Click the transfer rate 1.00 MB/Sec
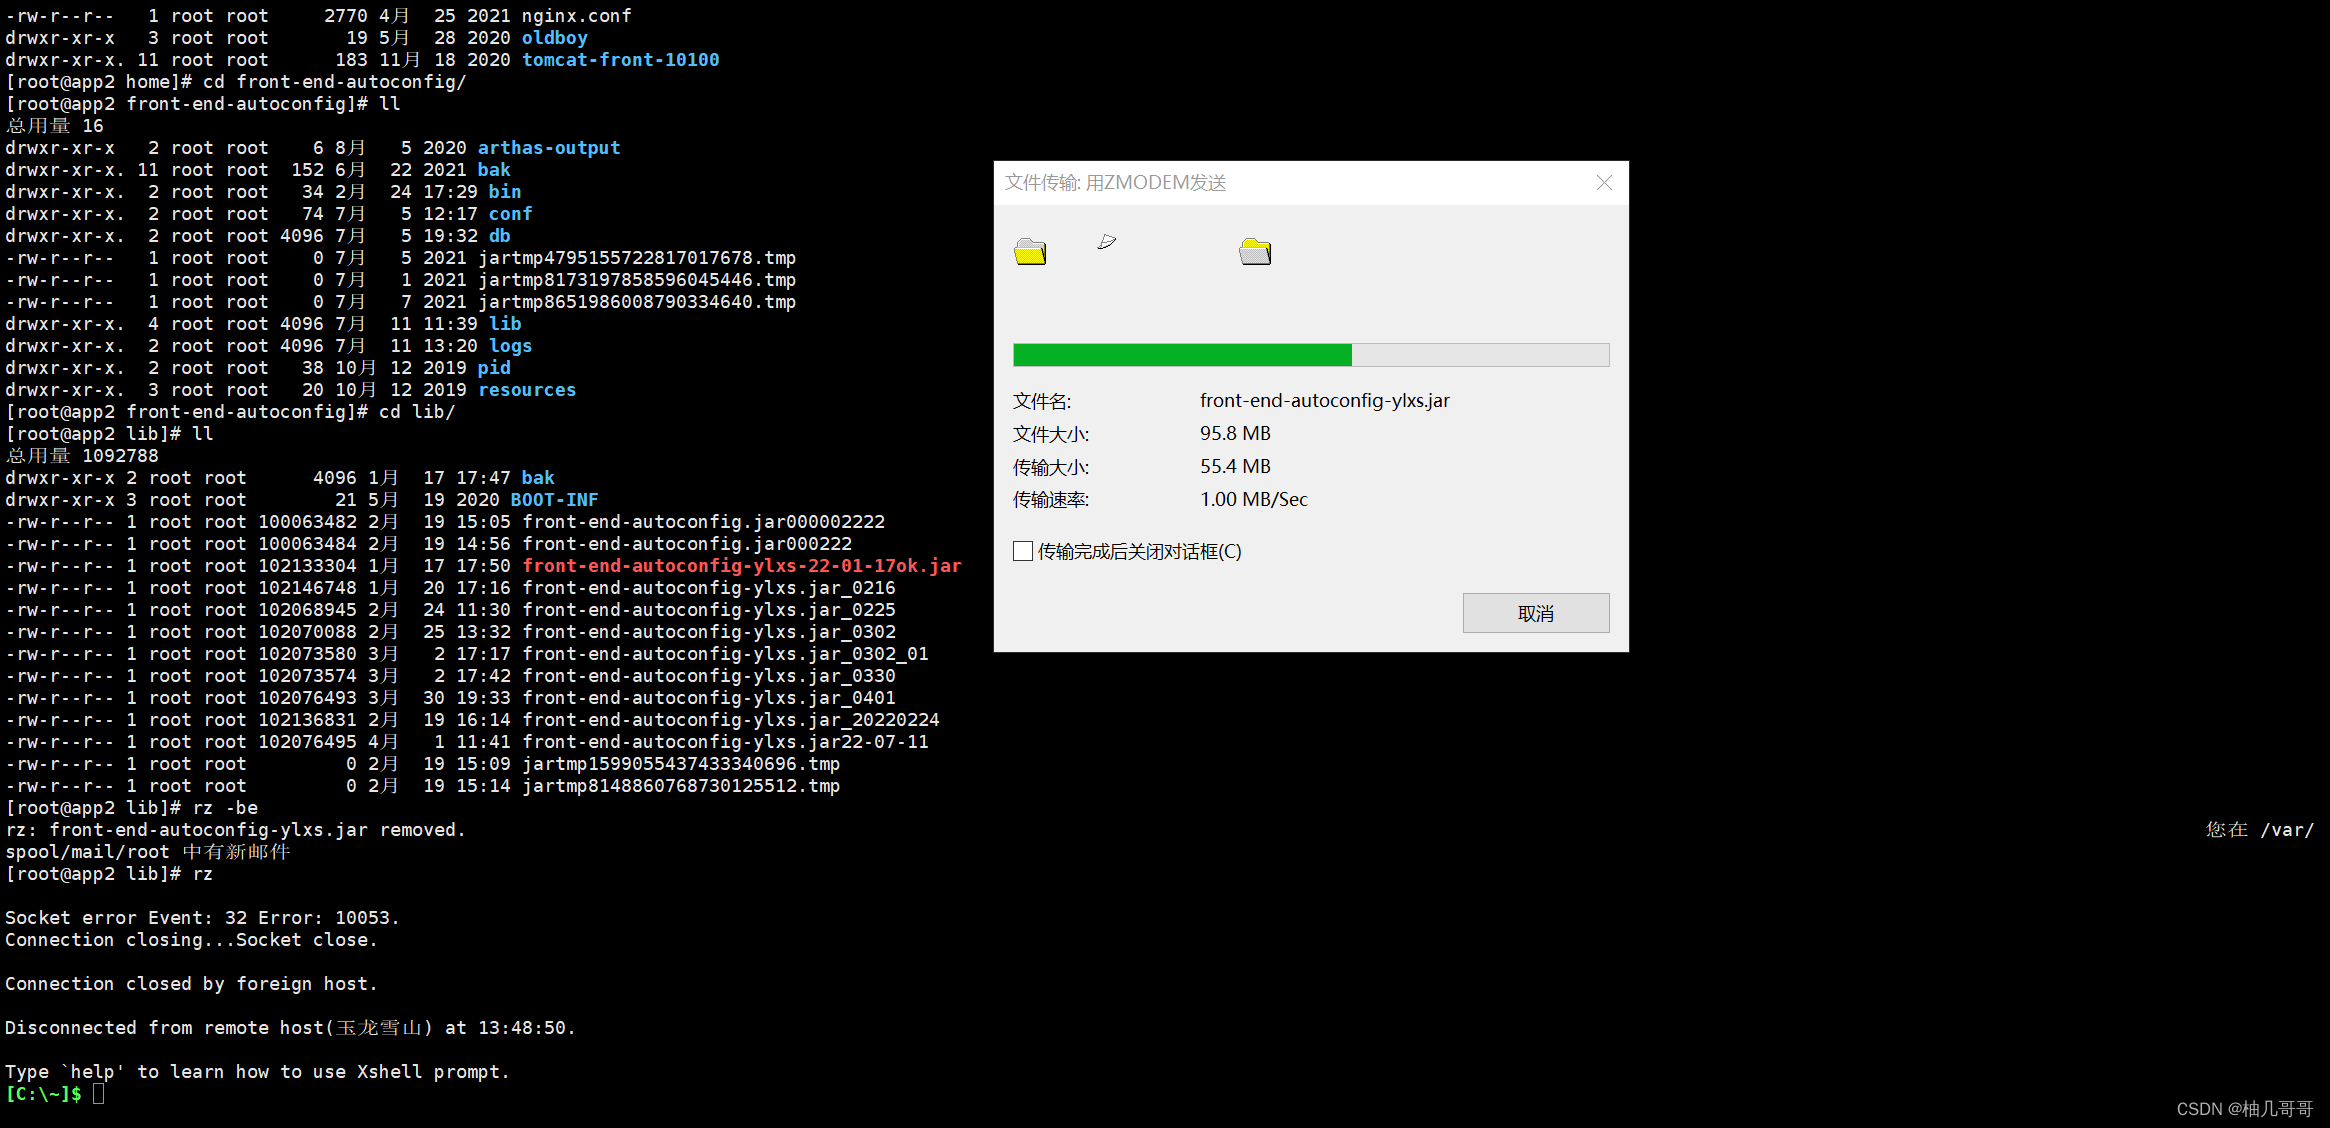2330x1128 pixels. pyautogui.click(x=1254, y=499)
